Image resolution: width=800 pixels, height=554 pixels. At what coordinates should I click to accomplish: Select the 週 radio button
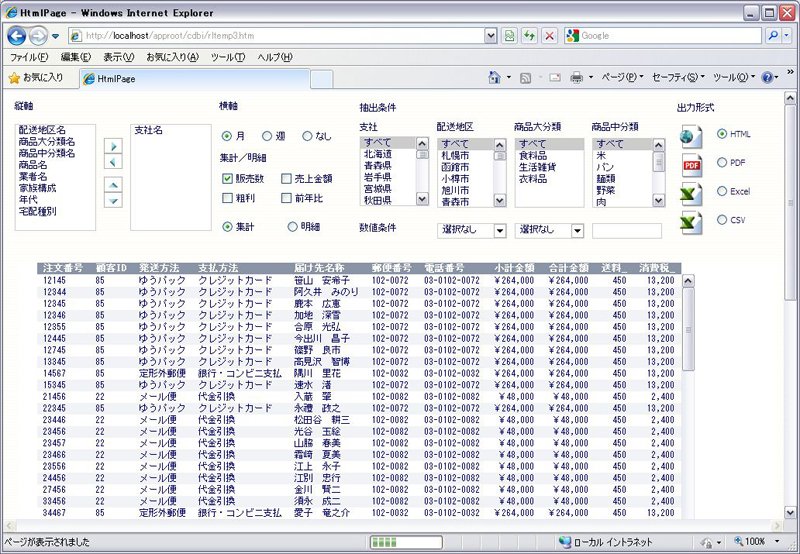coord(267,136)
